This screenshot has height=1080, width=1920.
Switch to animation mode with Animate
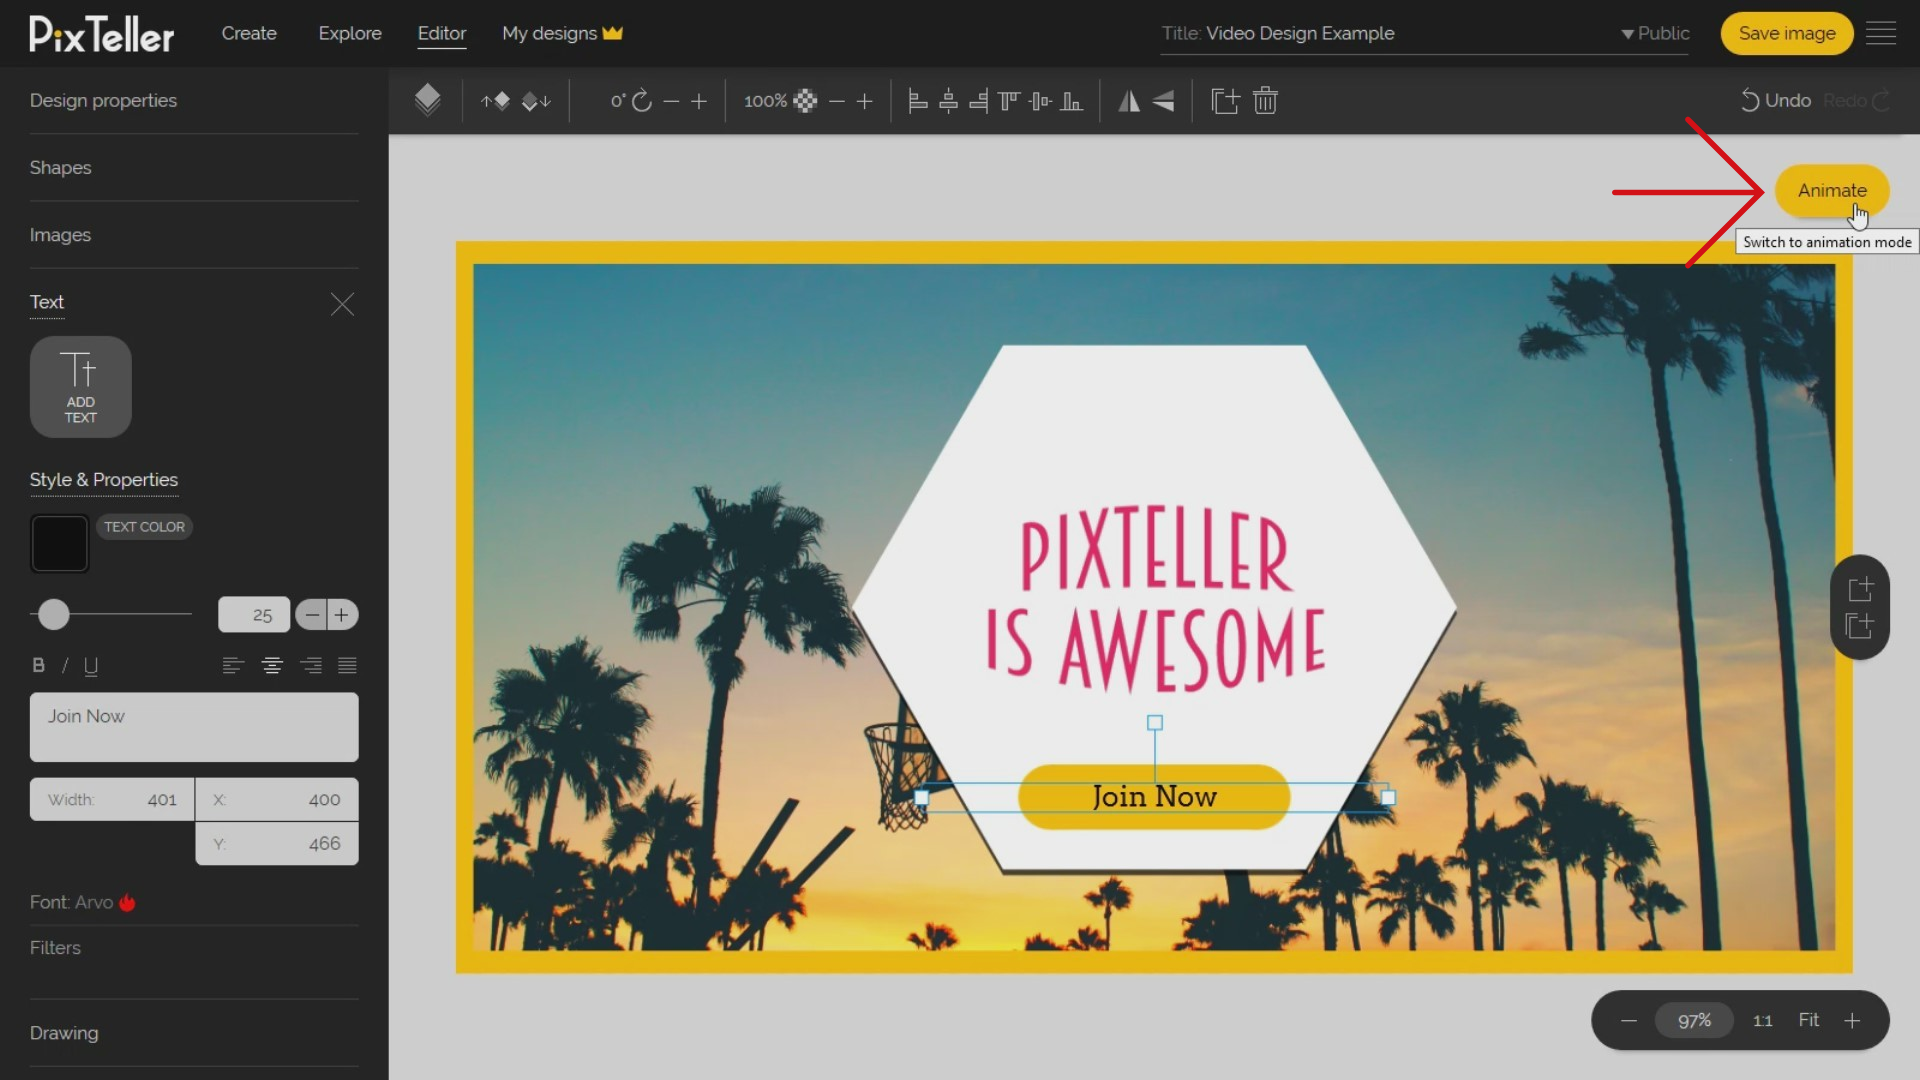coord(1832,190)
